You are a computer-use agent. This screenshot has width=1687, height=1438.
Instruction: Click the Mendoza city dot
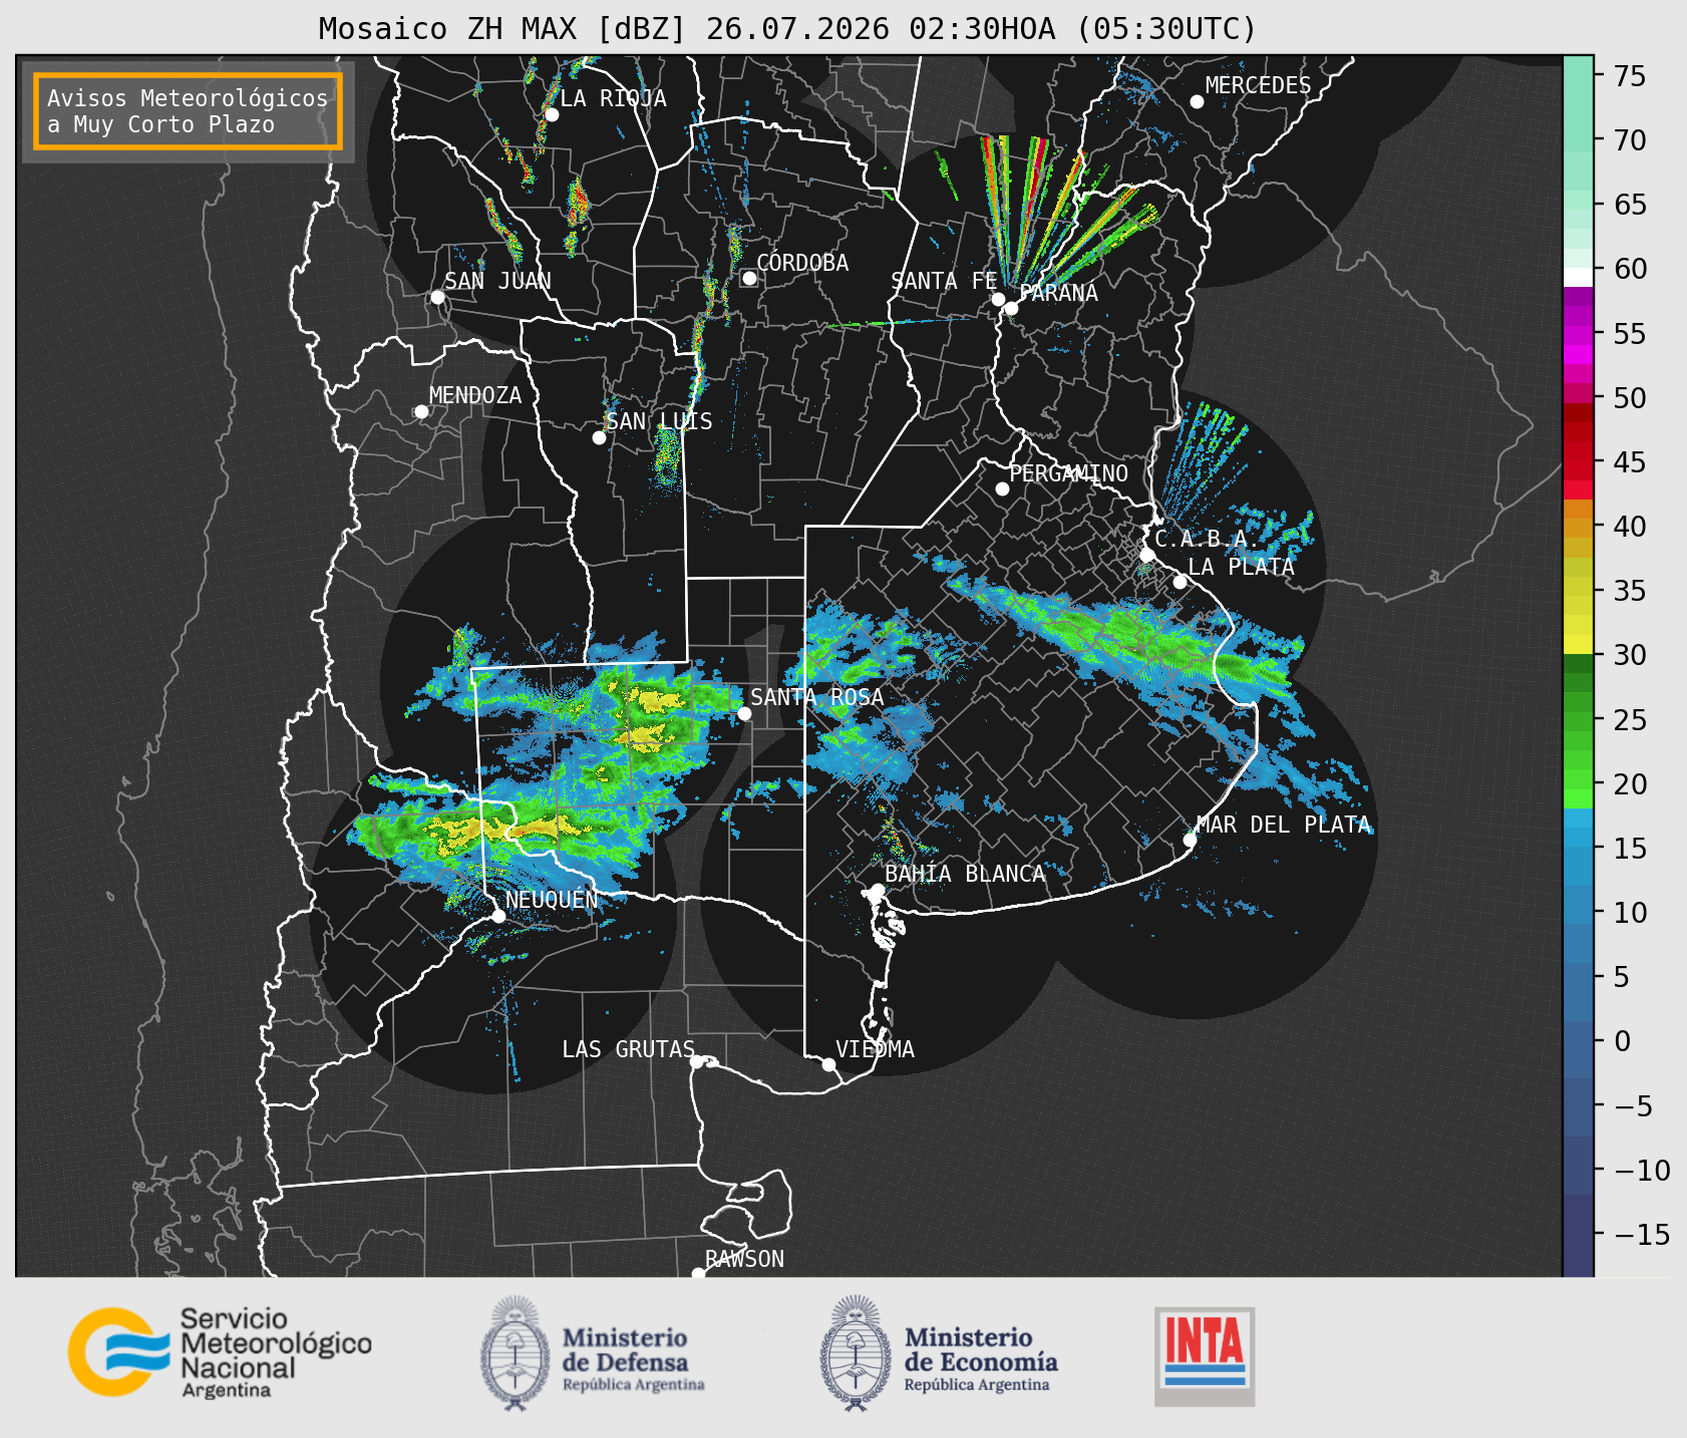pos(421,412)
